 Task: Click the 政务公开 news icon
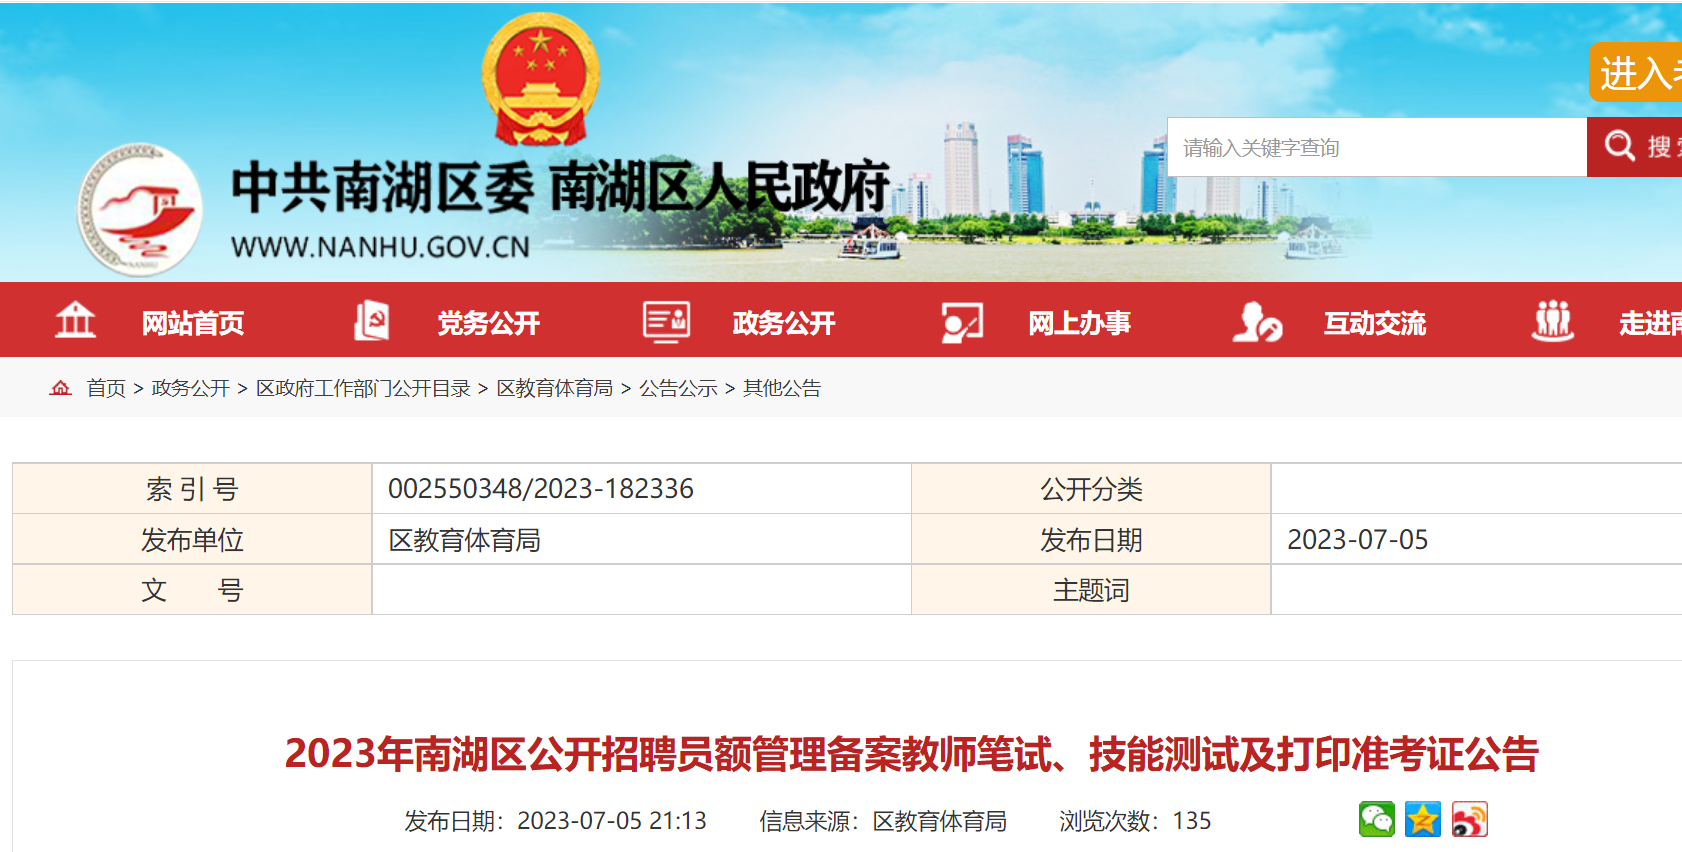[x=666, y=321]
